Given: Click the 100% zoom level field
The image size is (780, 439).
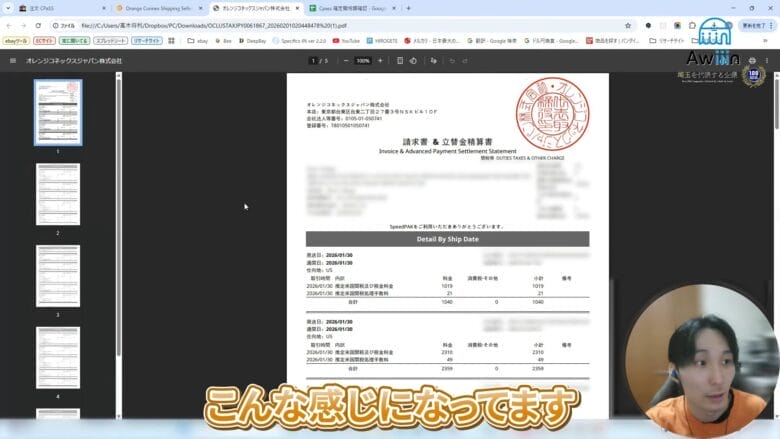Looking at the screenshot, I should 363,61.
